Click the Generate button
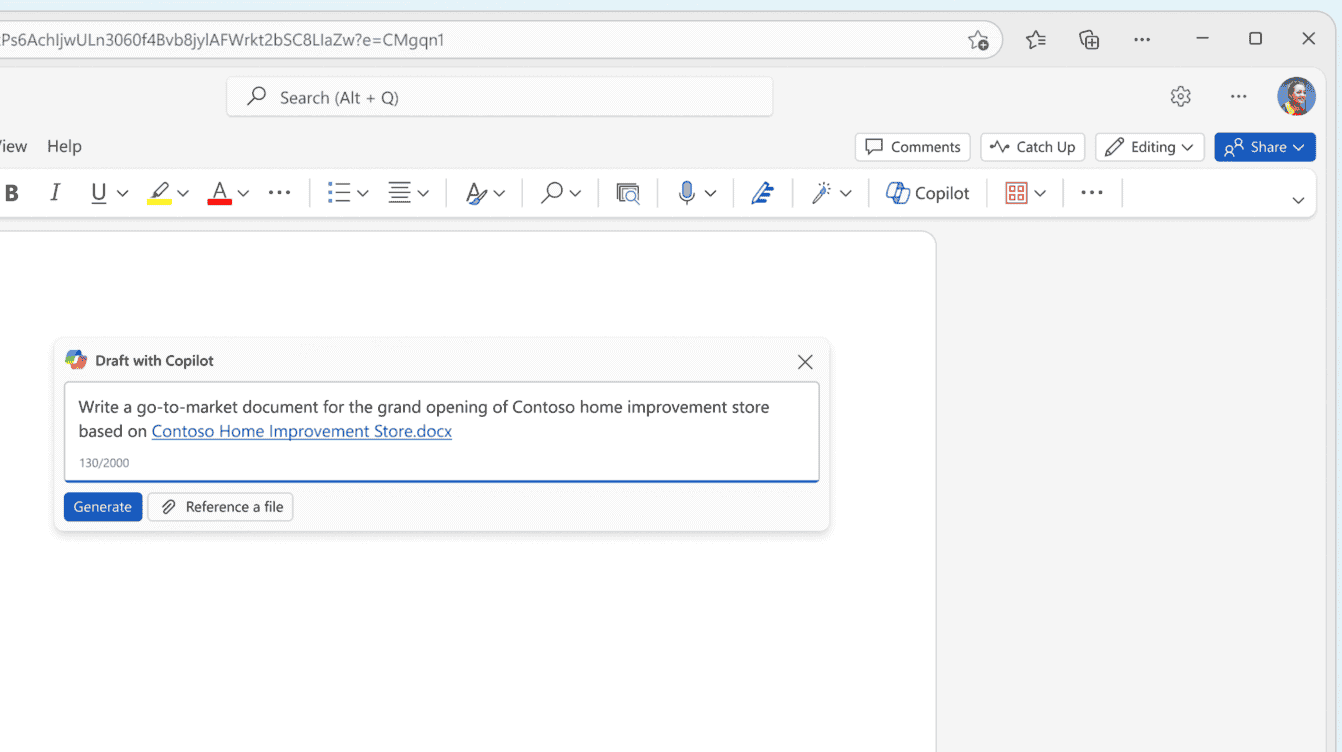The width and height of the screenshot is (1342, 752). tap(102, 506)
